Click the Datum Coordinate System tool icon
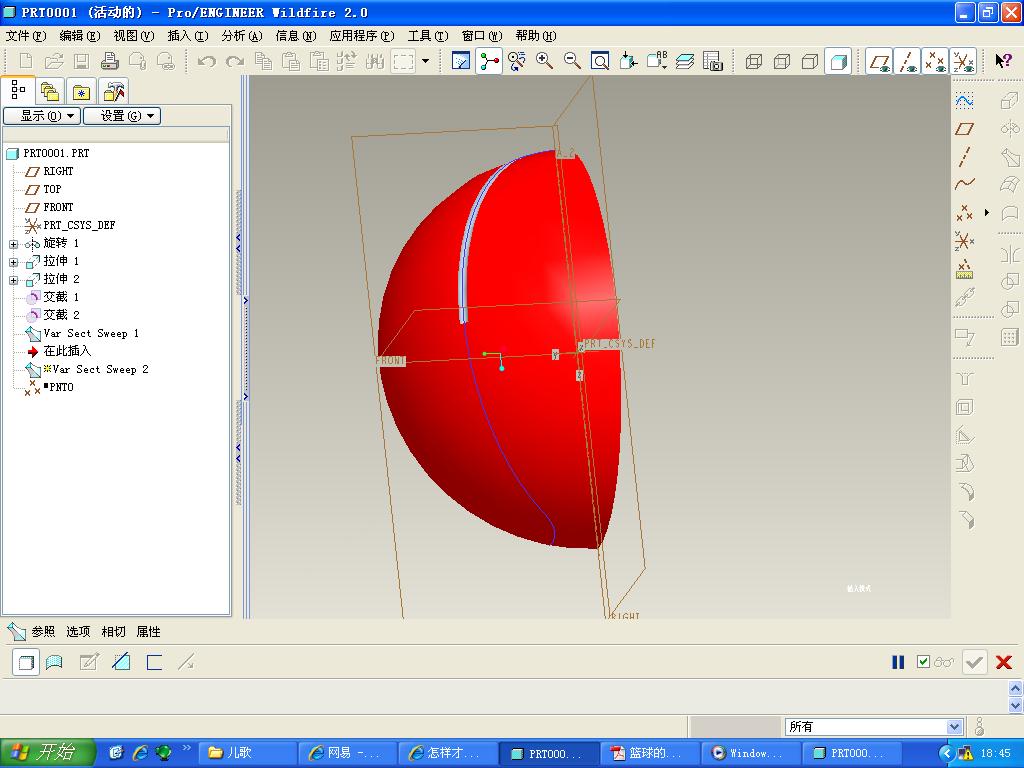Image resolution: width=1024 pixels, height=768 pixels. click(x=965, y=241)
